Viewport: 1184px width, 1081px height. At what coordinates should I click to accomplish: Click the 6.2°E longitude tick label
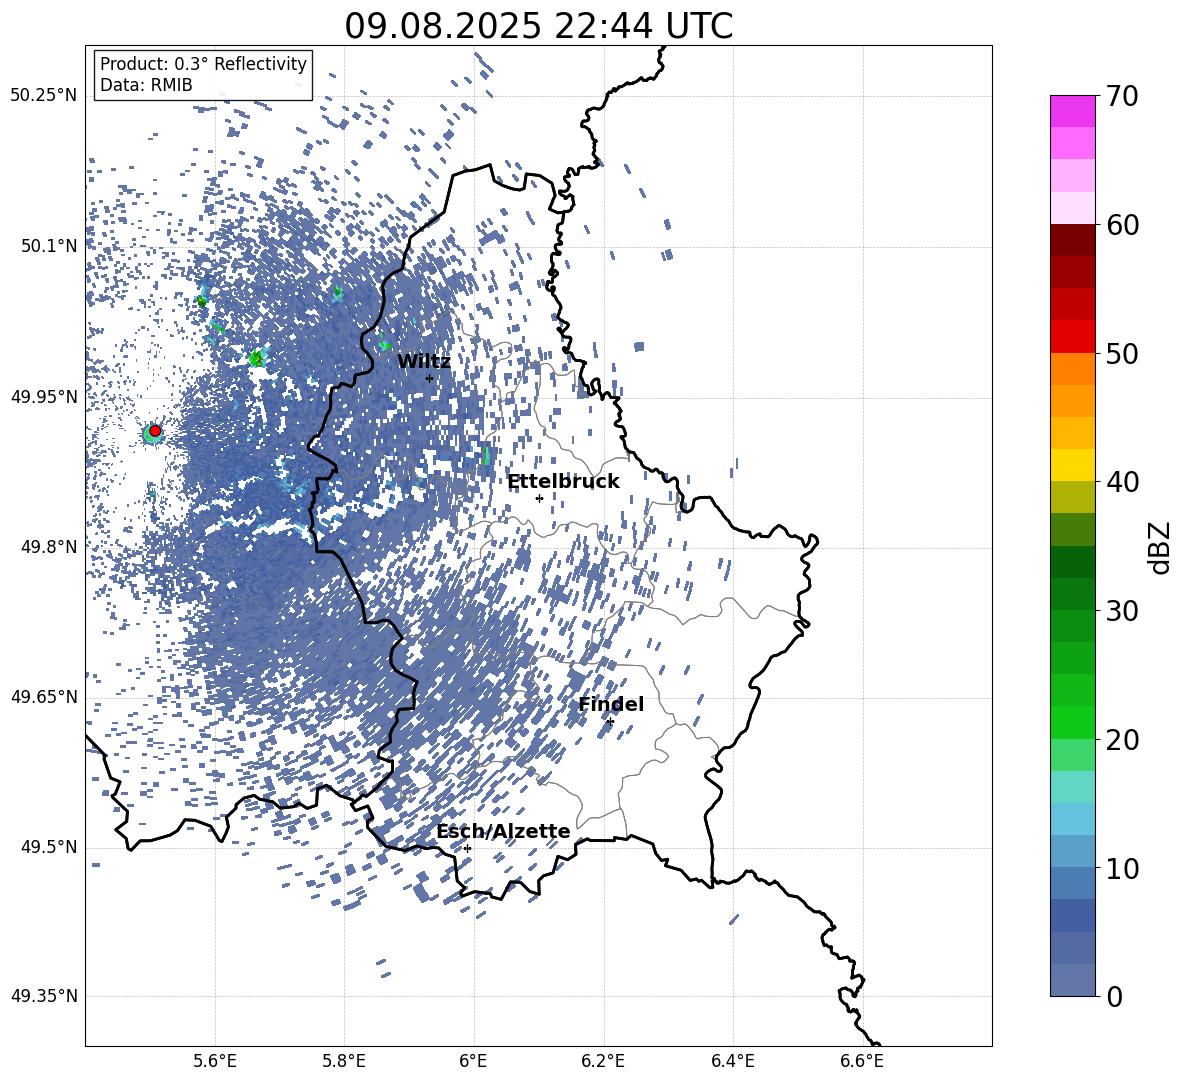[603, 1061]
